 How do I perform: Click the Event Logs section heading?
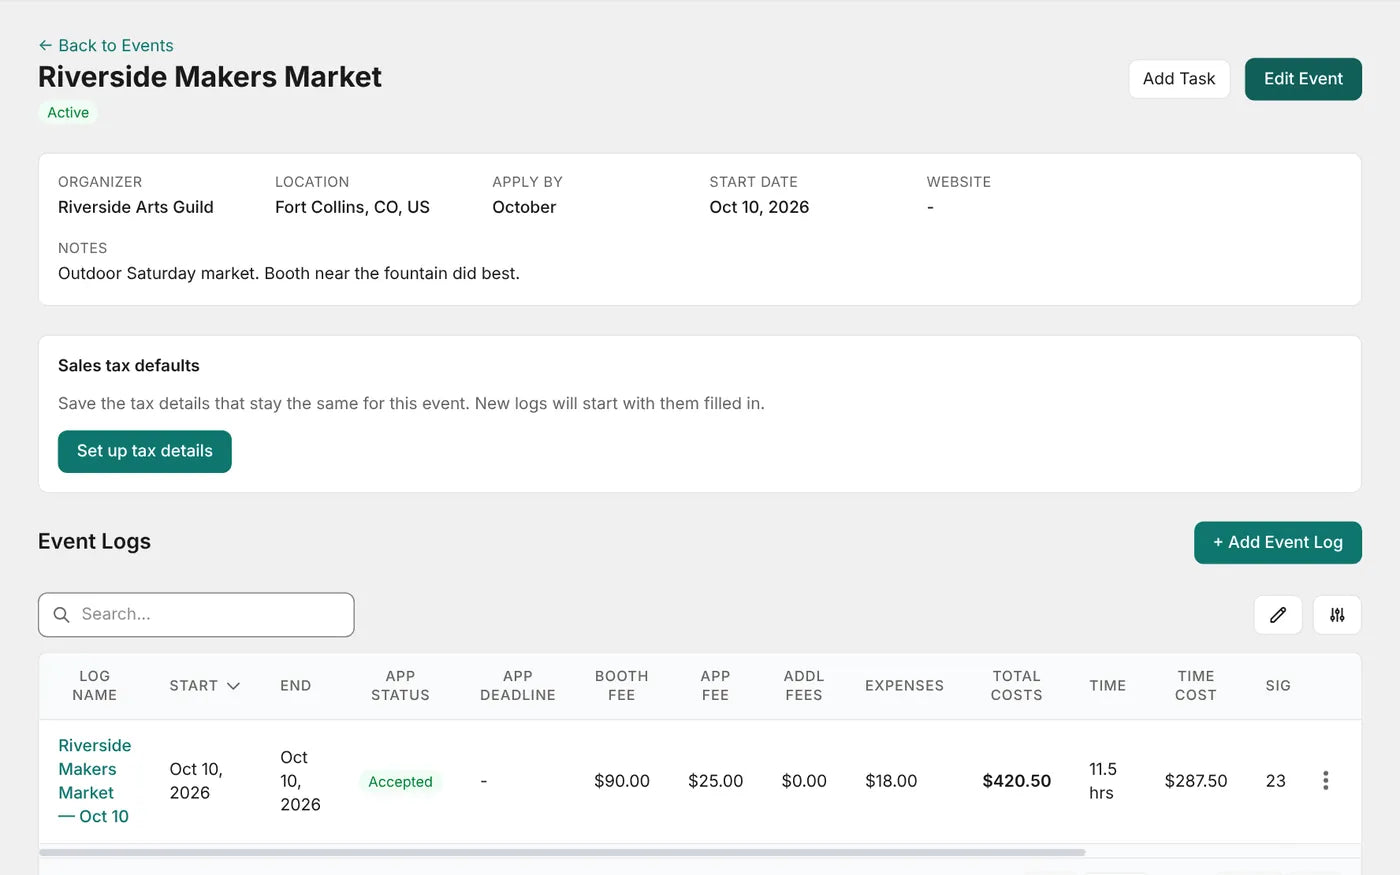(94, 542)
